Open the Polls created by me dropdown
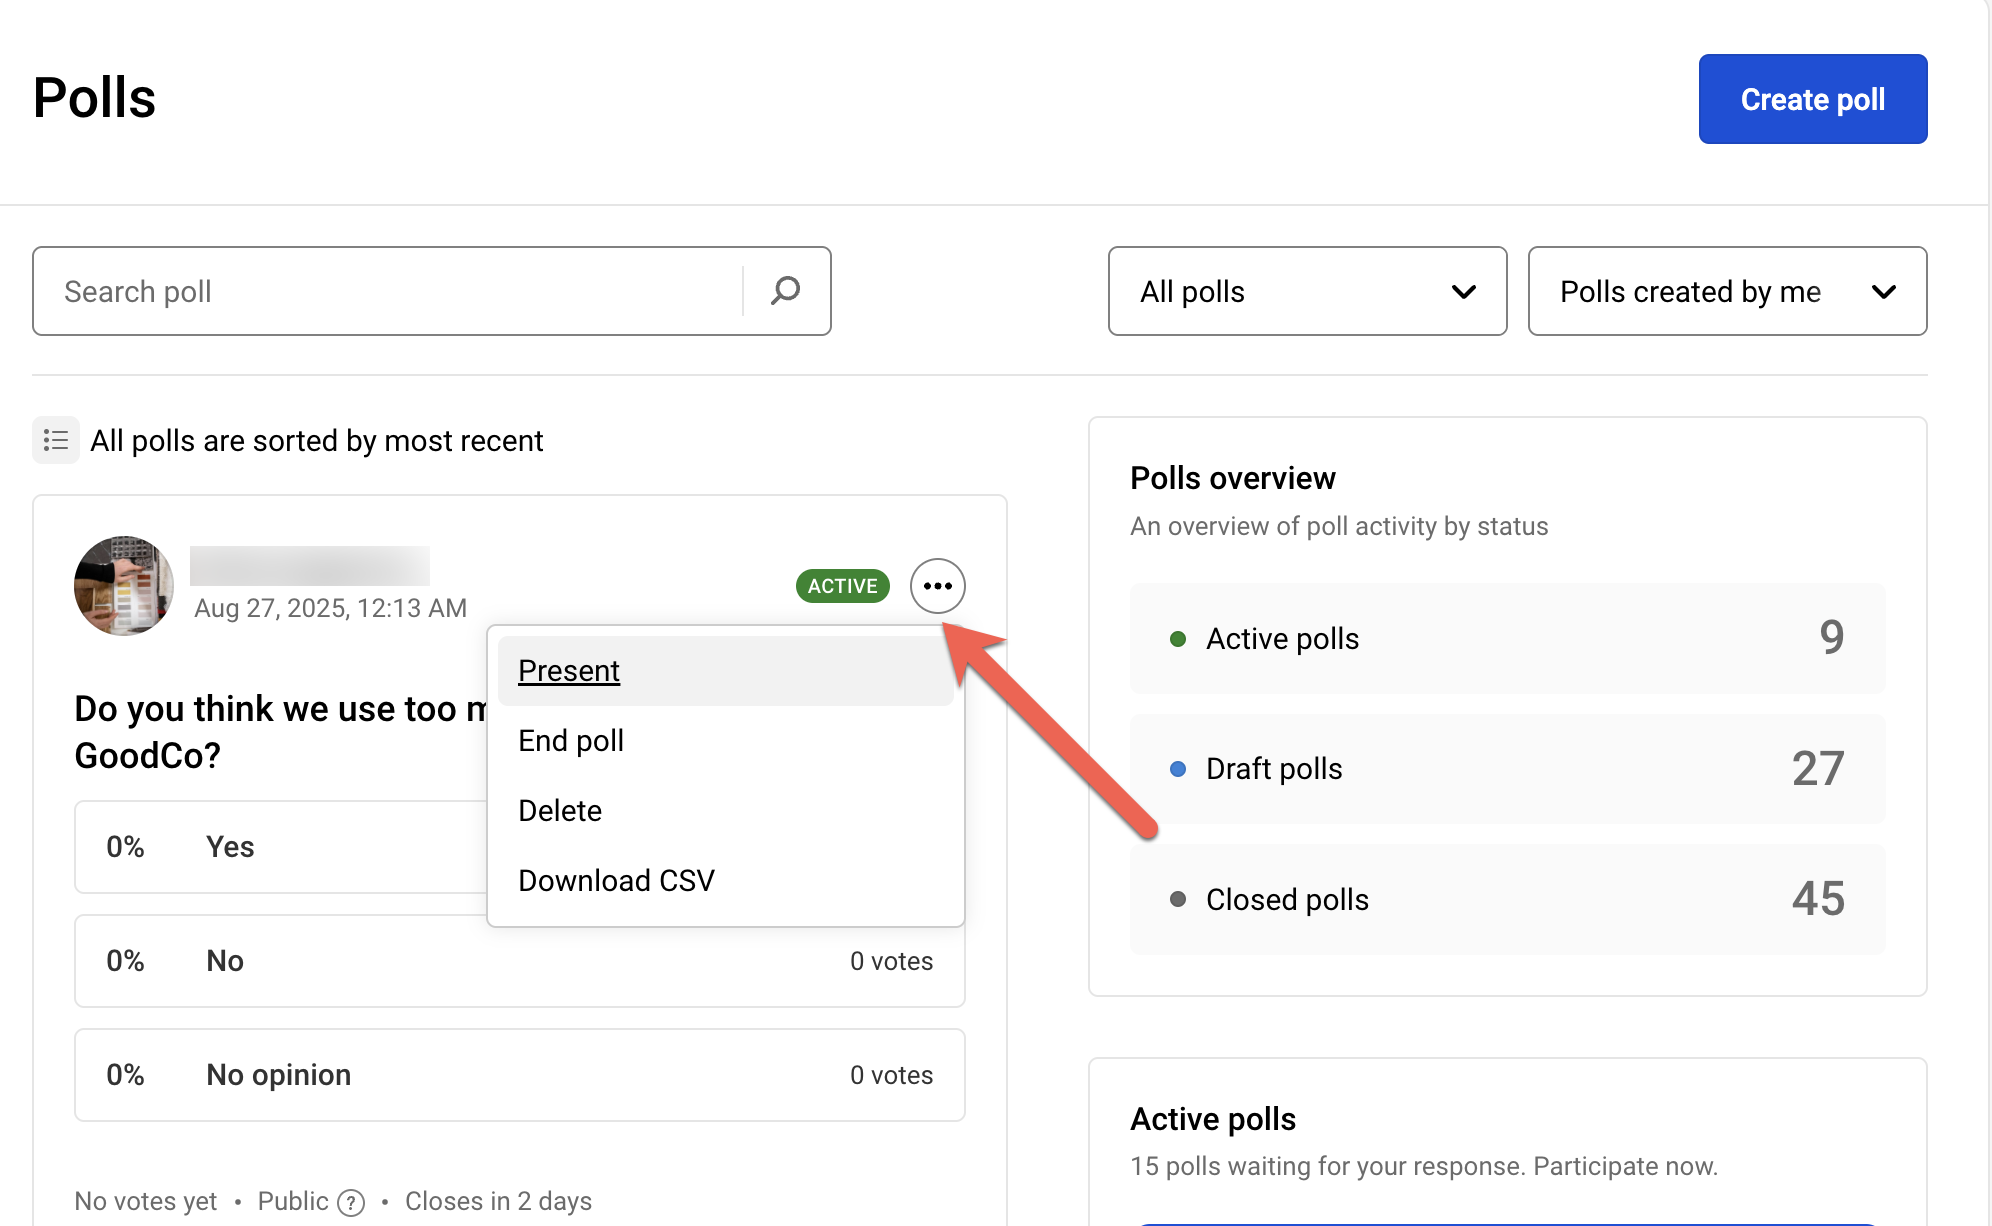Screen dimensions: 1992x1226 (x=1726, y=291)
